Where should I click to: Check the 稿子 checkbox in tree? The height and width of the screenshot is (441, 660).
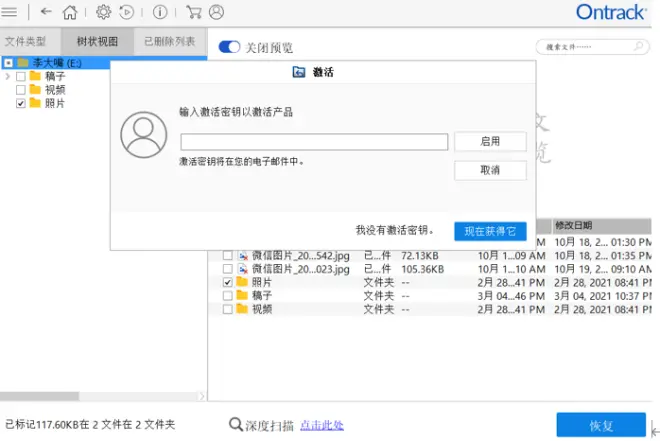point(21,77)
